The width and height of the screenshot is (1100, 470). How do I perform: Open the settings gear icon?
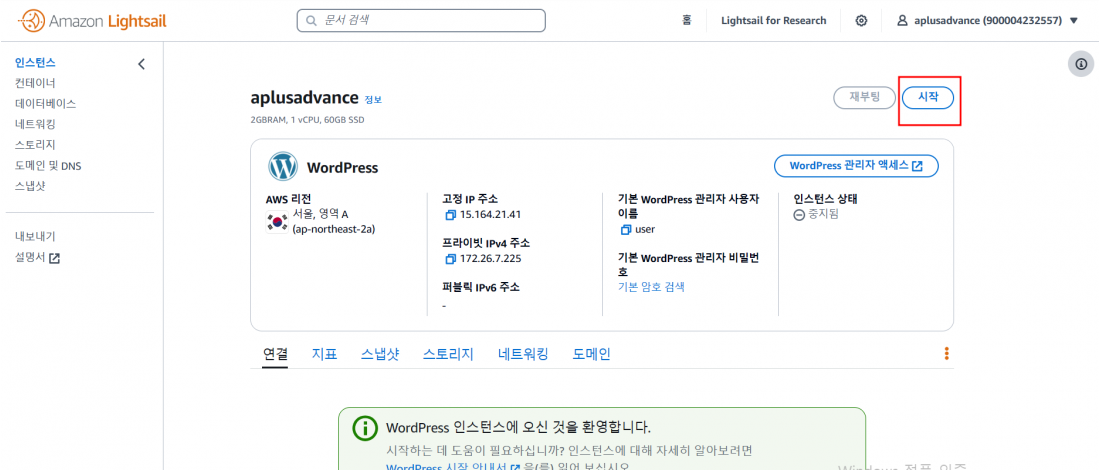pyautogui.click(x=861, y=20)
